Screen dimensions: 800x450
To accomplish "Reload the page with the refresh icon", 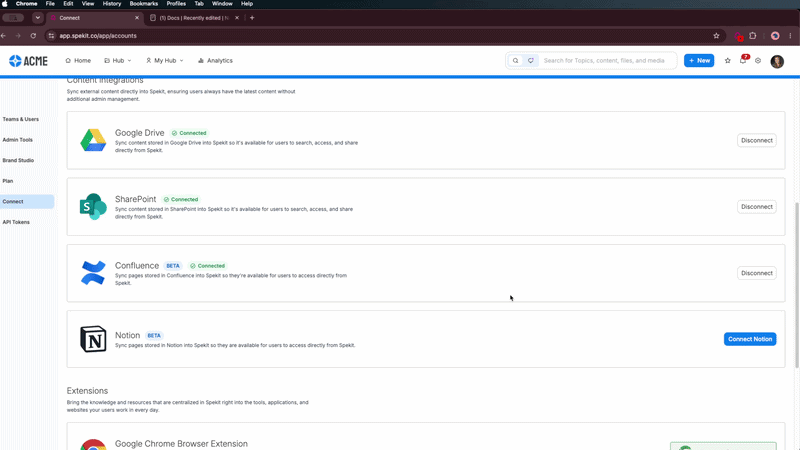I will point(33,36).
